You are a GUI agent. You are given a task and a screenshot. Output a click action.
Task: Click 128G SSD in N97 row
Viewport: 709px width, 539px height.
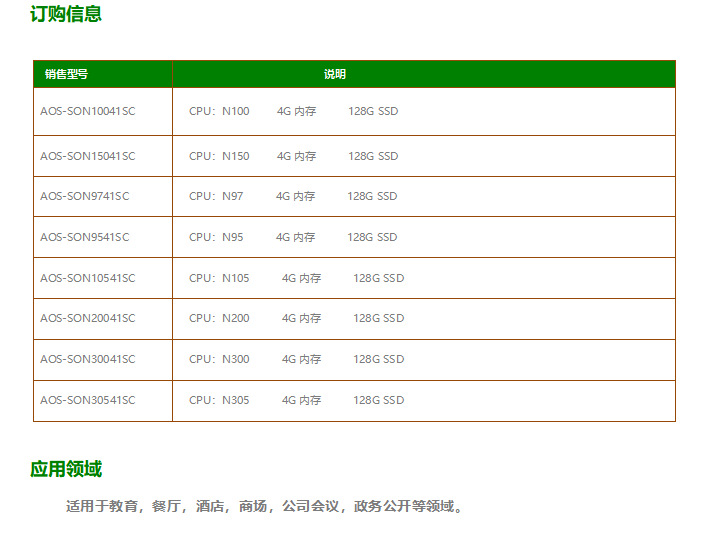372,196
